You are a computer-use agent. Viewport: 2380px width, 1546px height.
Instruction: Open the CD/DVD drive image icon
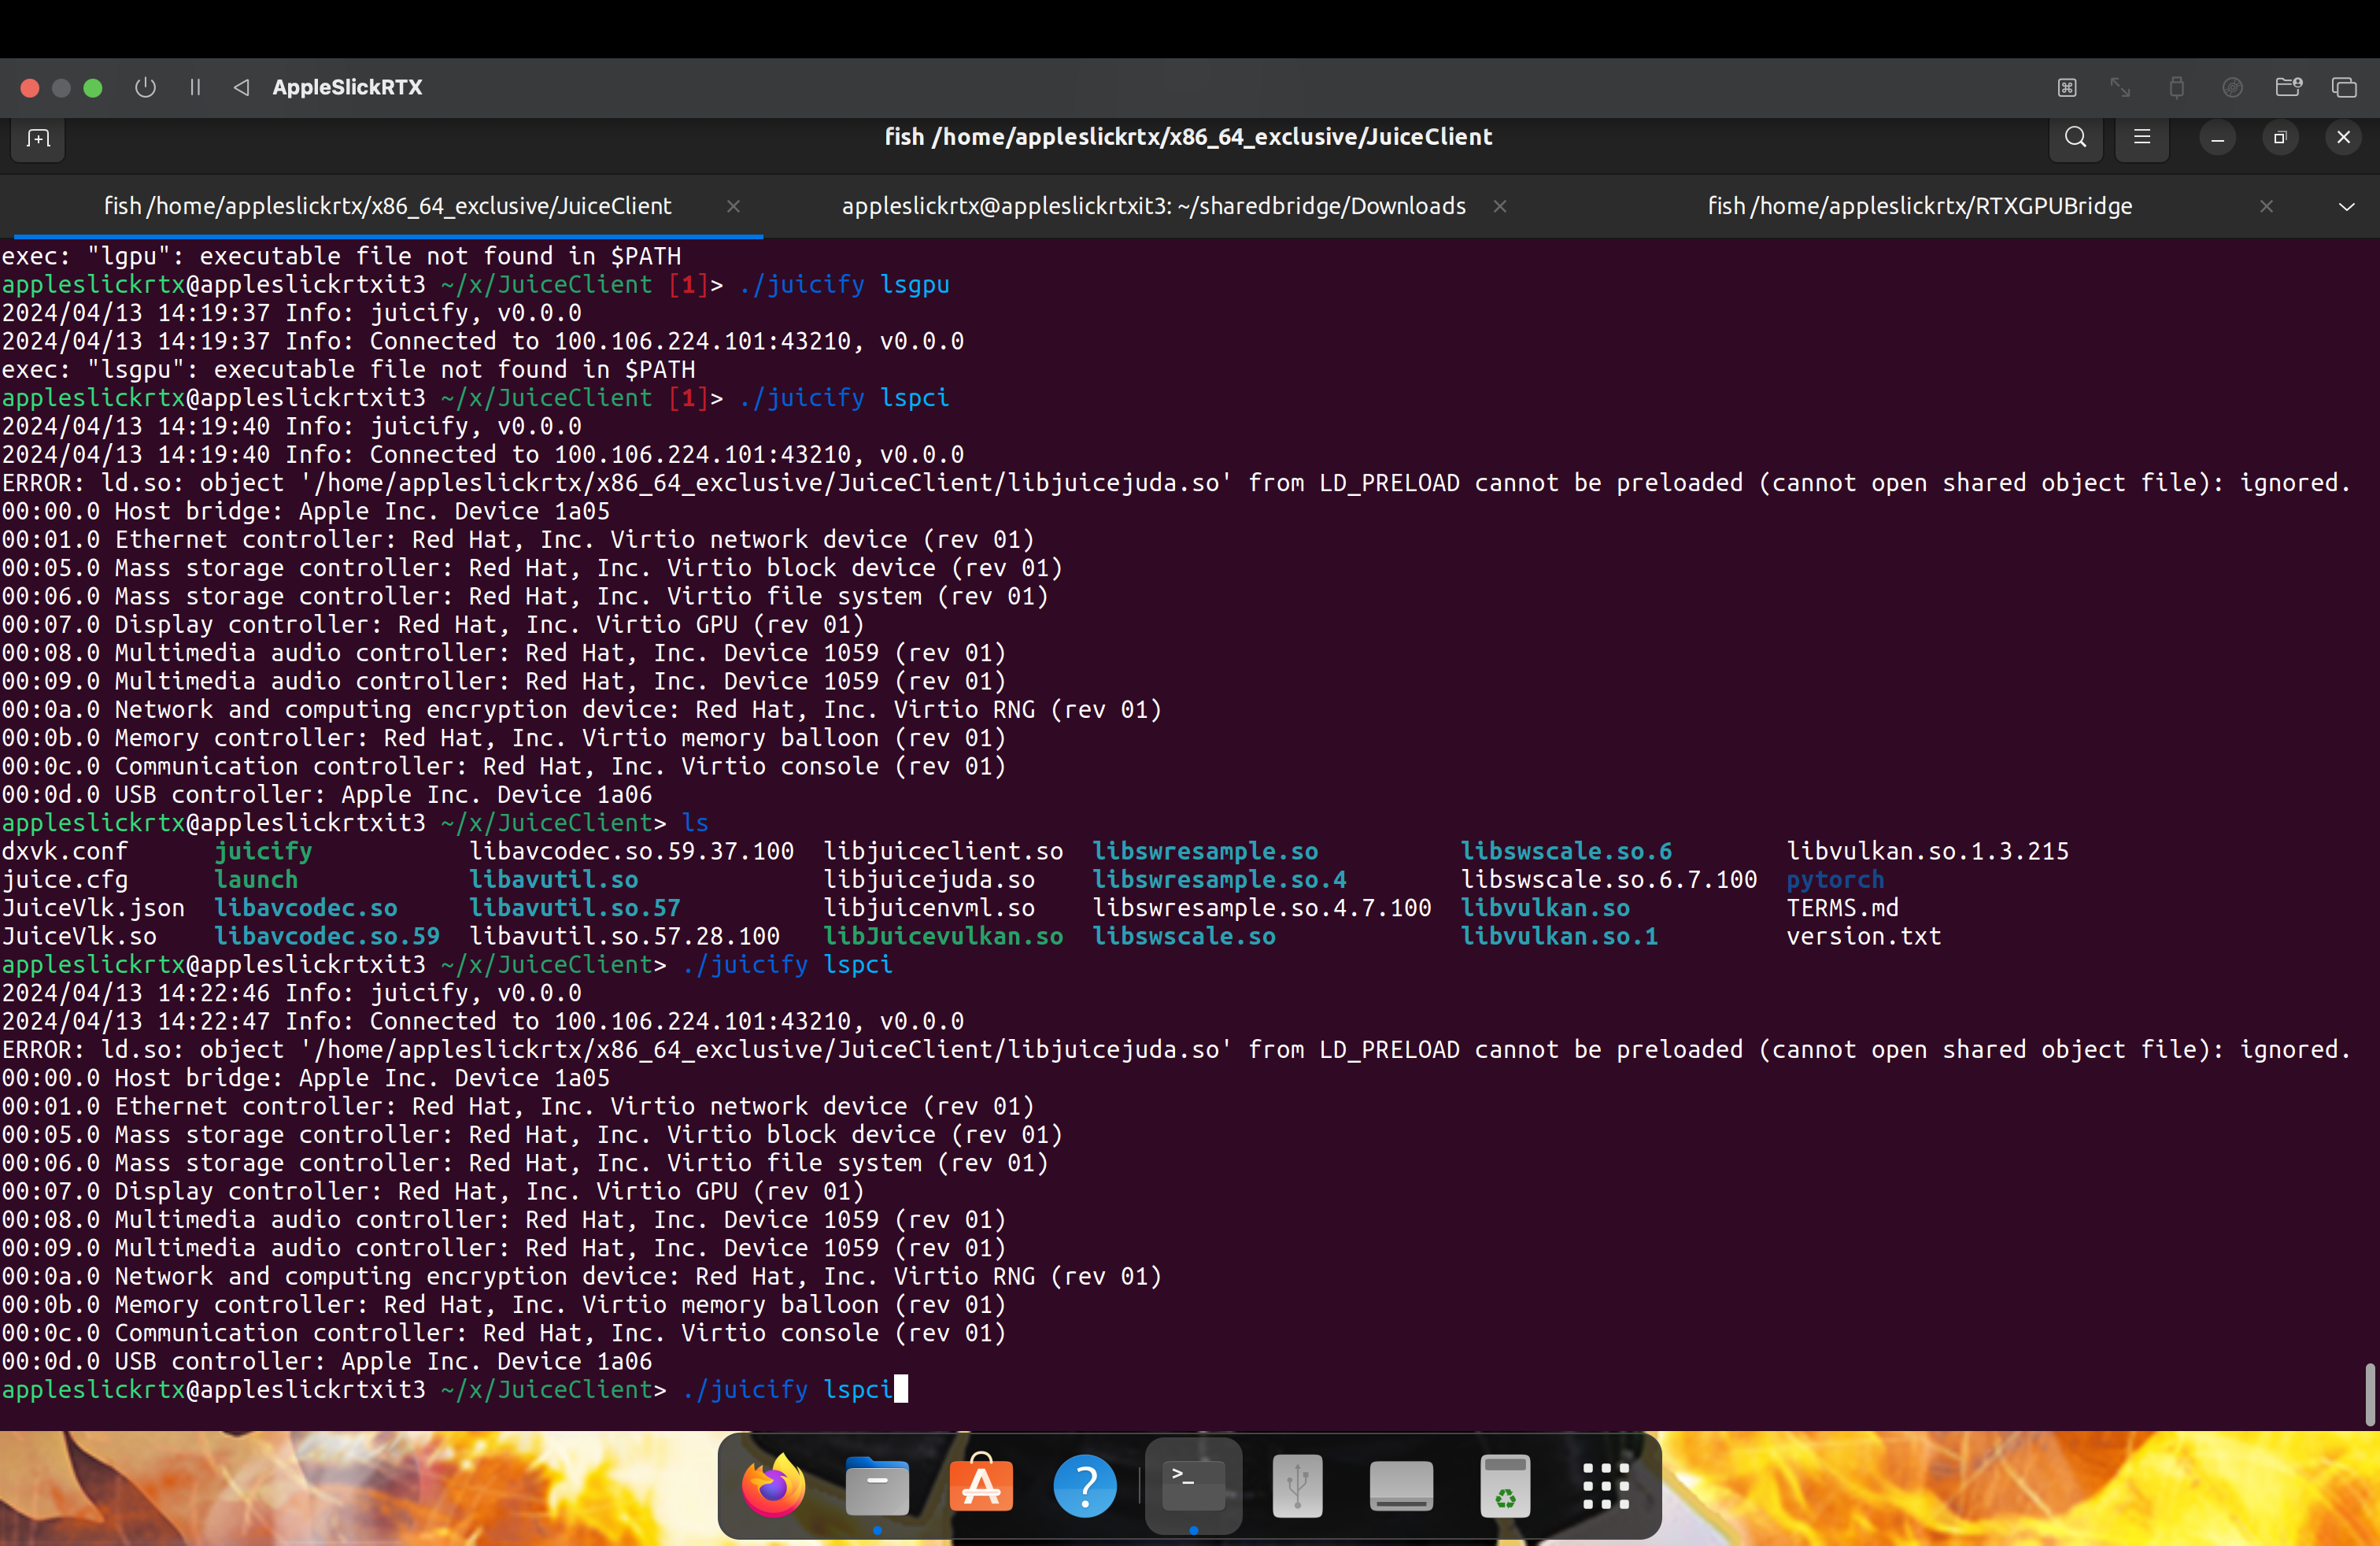tap(2232, 88)
